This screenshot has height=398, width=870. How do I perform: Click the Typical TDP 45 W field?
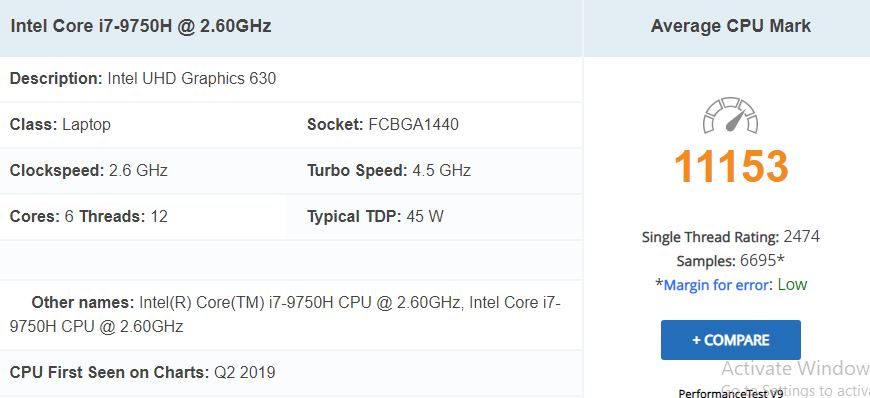[x=375, y=216]
